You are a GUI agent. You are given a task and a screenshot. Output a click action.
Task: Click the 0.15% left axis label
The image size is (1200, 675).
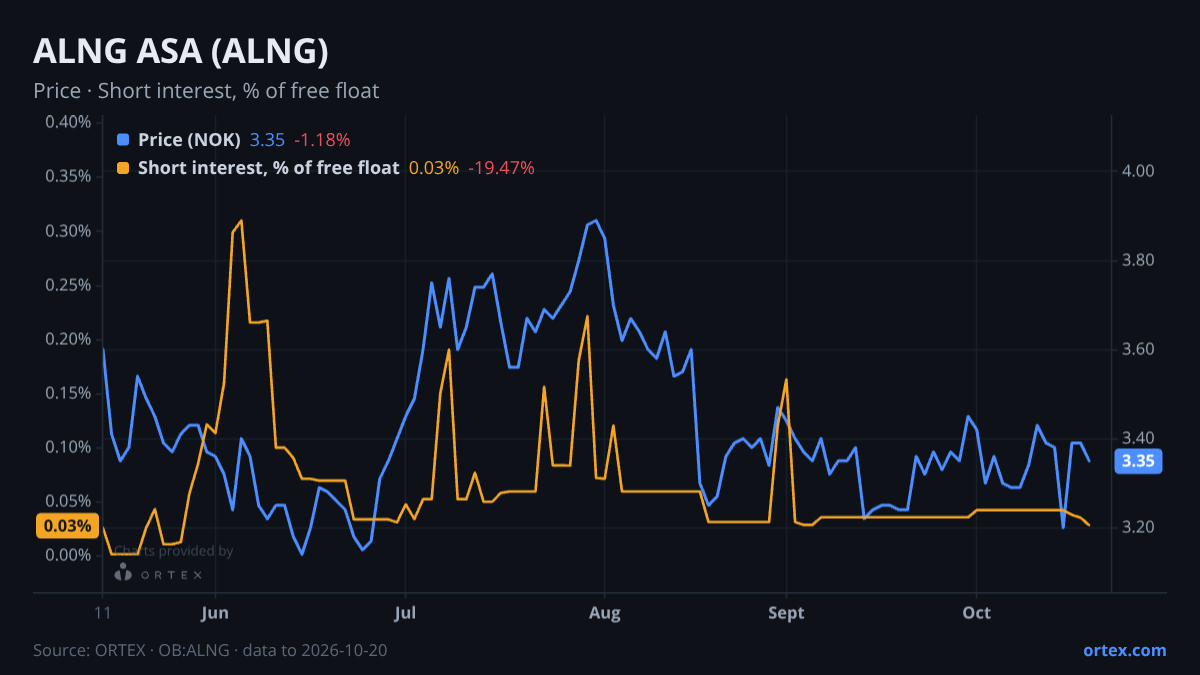point(68,393)
